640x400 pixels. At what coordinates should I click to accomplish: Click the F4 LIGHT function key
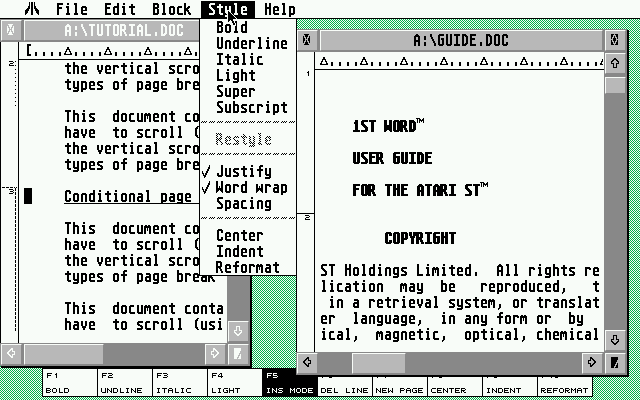[235, 382]
